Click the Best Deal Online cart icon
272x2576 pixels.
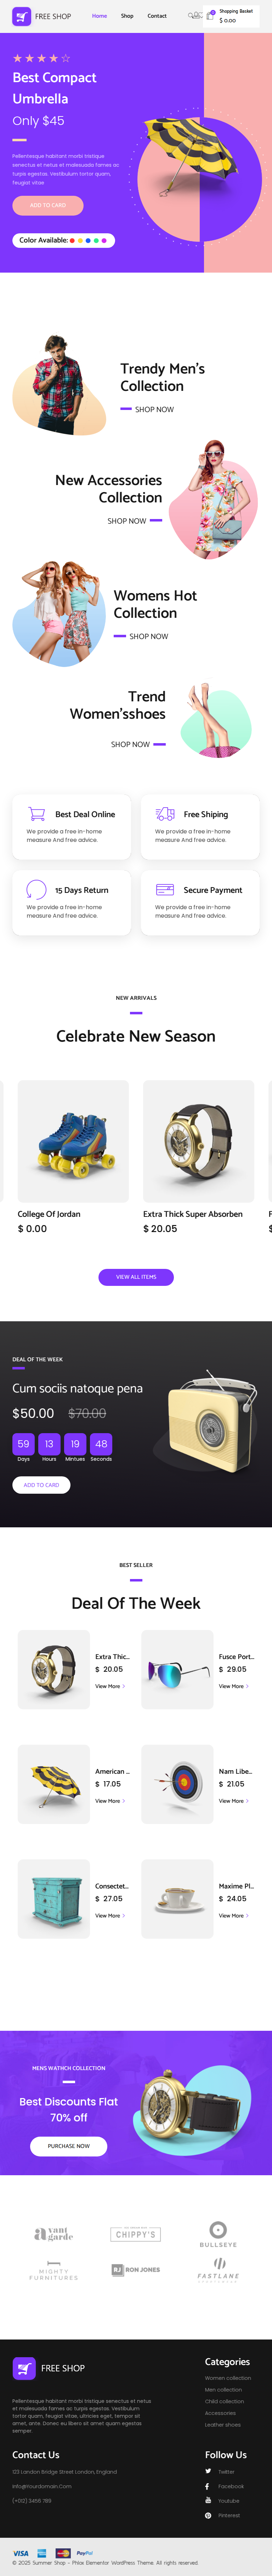36,814
